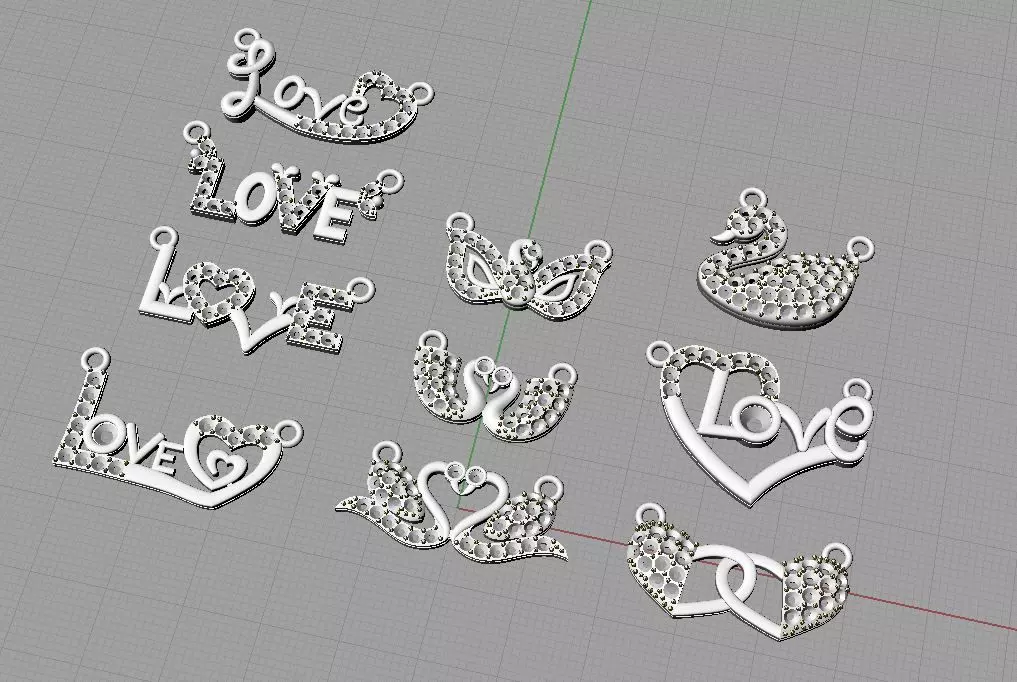Select the block LOVE pendant decorated with bows
The image size is (1017, 682).
(293, 182)
